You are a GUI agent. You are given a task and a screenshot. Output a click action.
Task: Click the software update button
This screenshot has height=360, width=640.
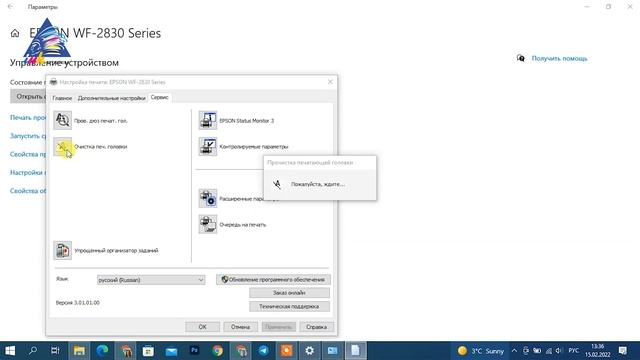click(x=273, y=280)
